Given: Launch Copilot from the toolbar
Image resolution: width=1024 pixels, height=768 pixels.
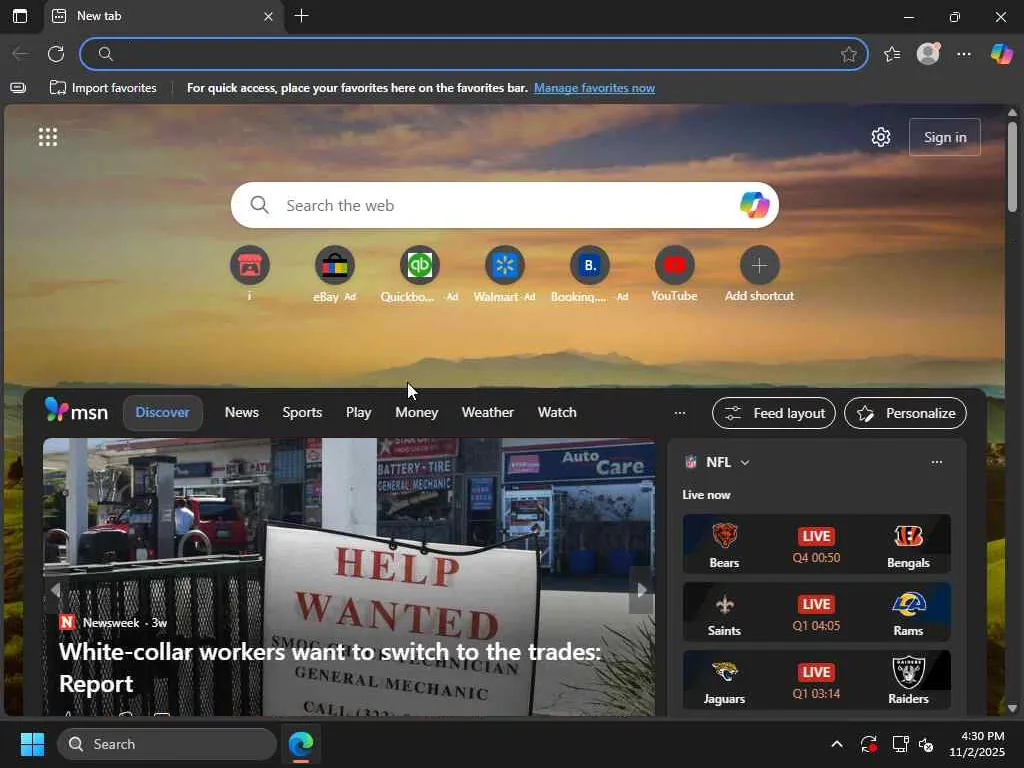Looking at the screenshot, I should (x=1001, y=54).
